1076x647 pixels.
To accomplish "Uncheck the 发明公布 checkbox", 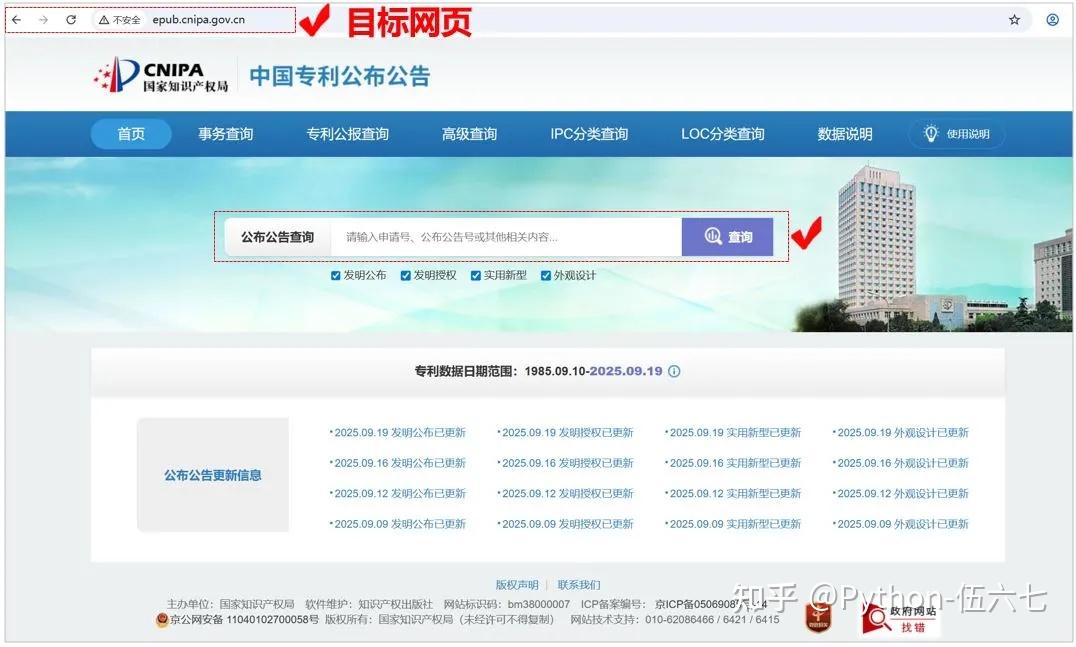I will [337, 275].
